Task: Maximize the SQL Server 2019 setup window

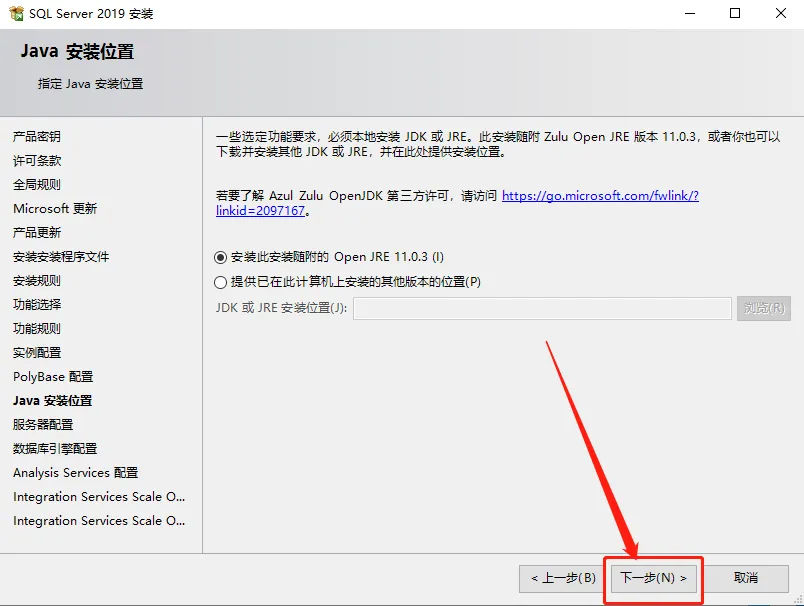Action: point(735,13)
